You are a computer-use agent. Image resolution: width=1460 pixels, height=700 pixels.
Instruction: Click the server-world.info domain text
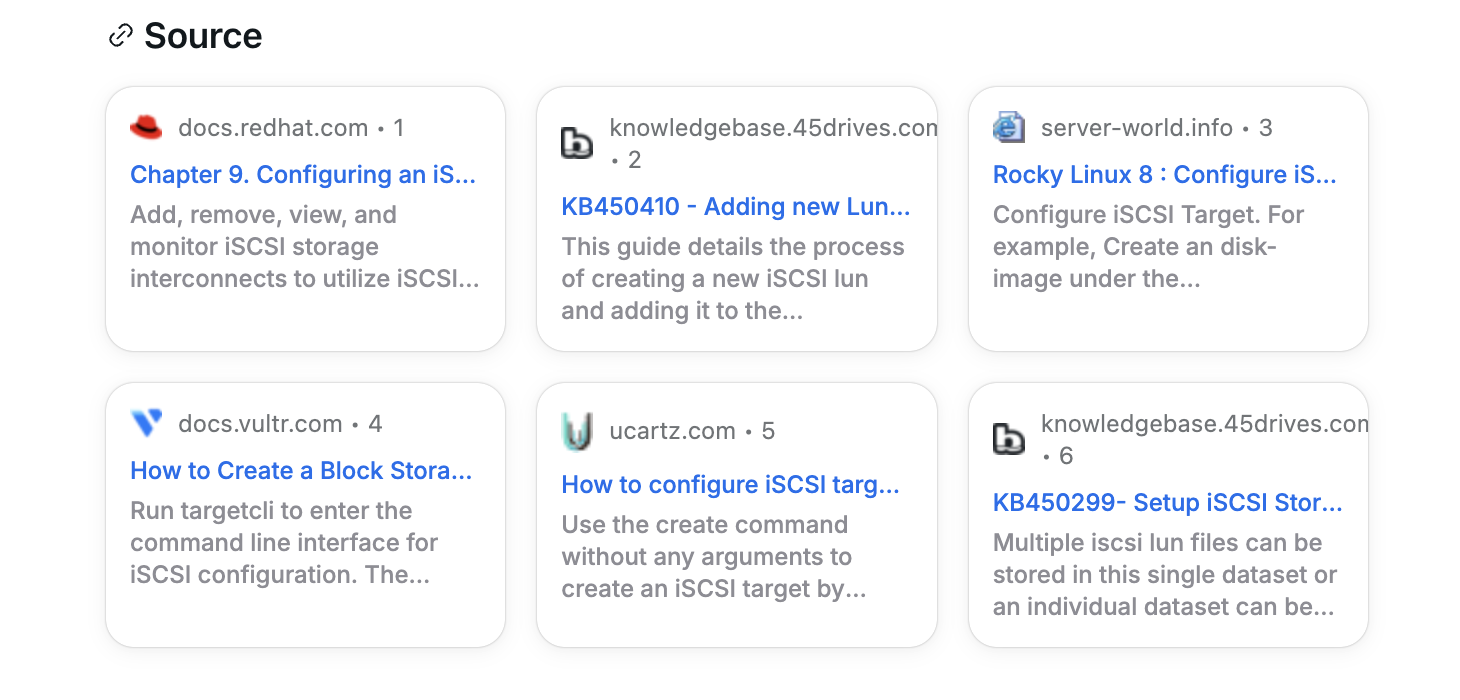tap(1136, 128)
